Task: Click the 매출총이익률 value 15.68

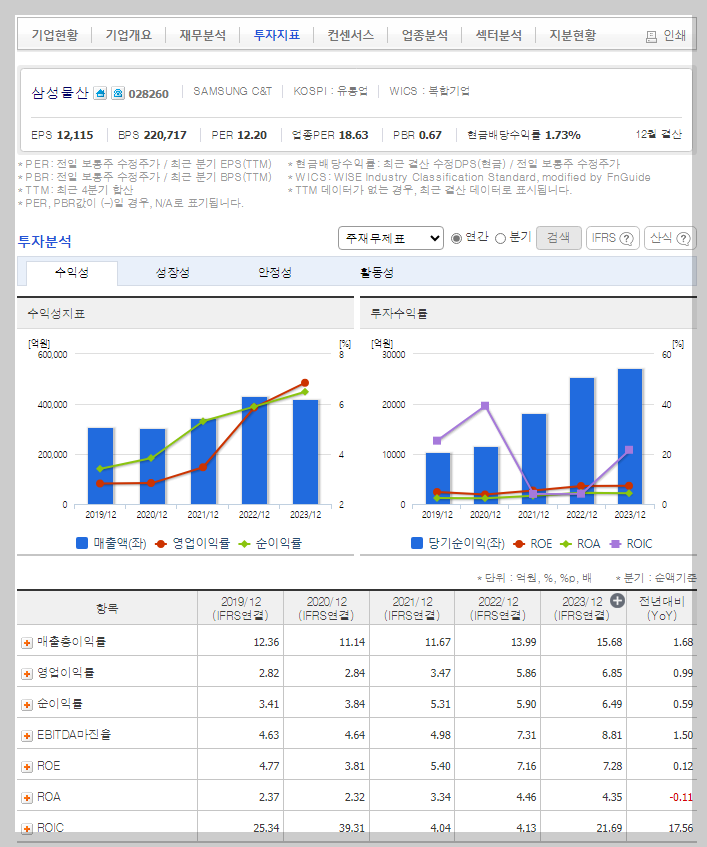Action: [x=609, y=642]
